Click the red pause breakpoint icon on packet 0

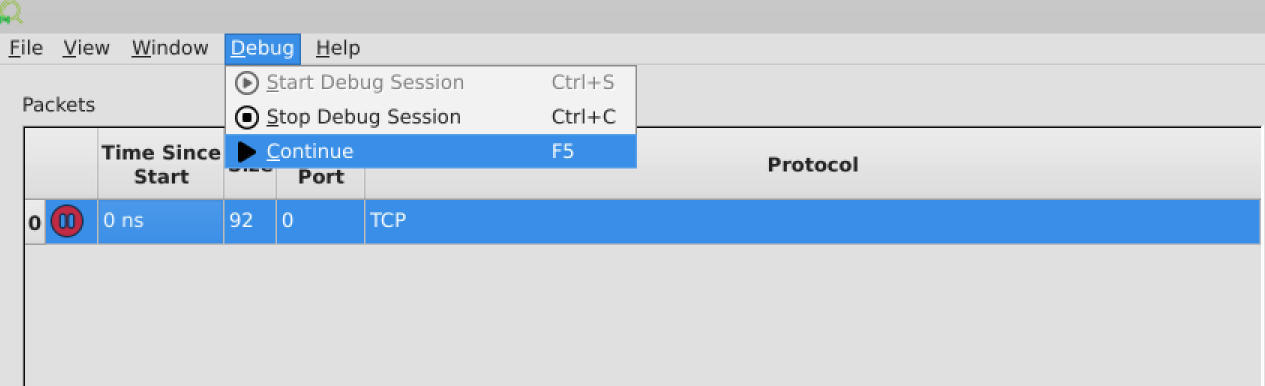[67, 221]
